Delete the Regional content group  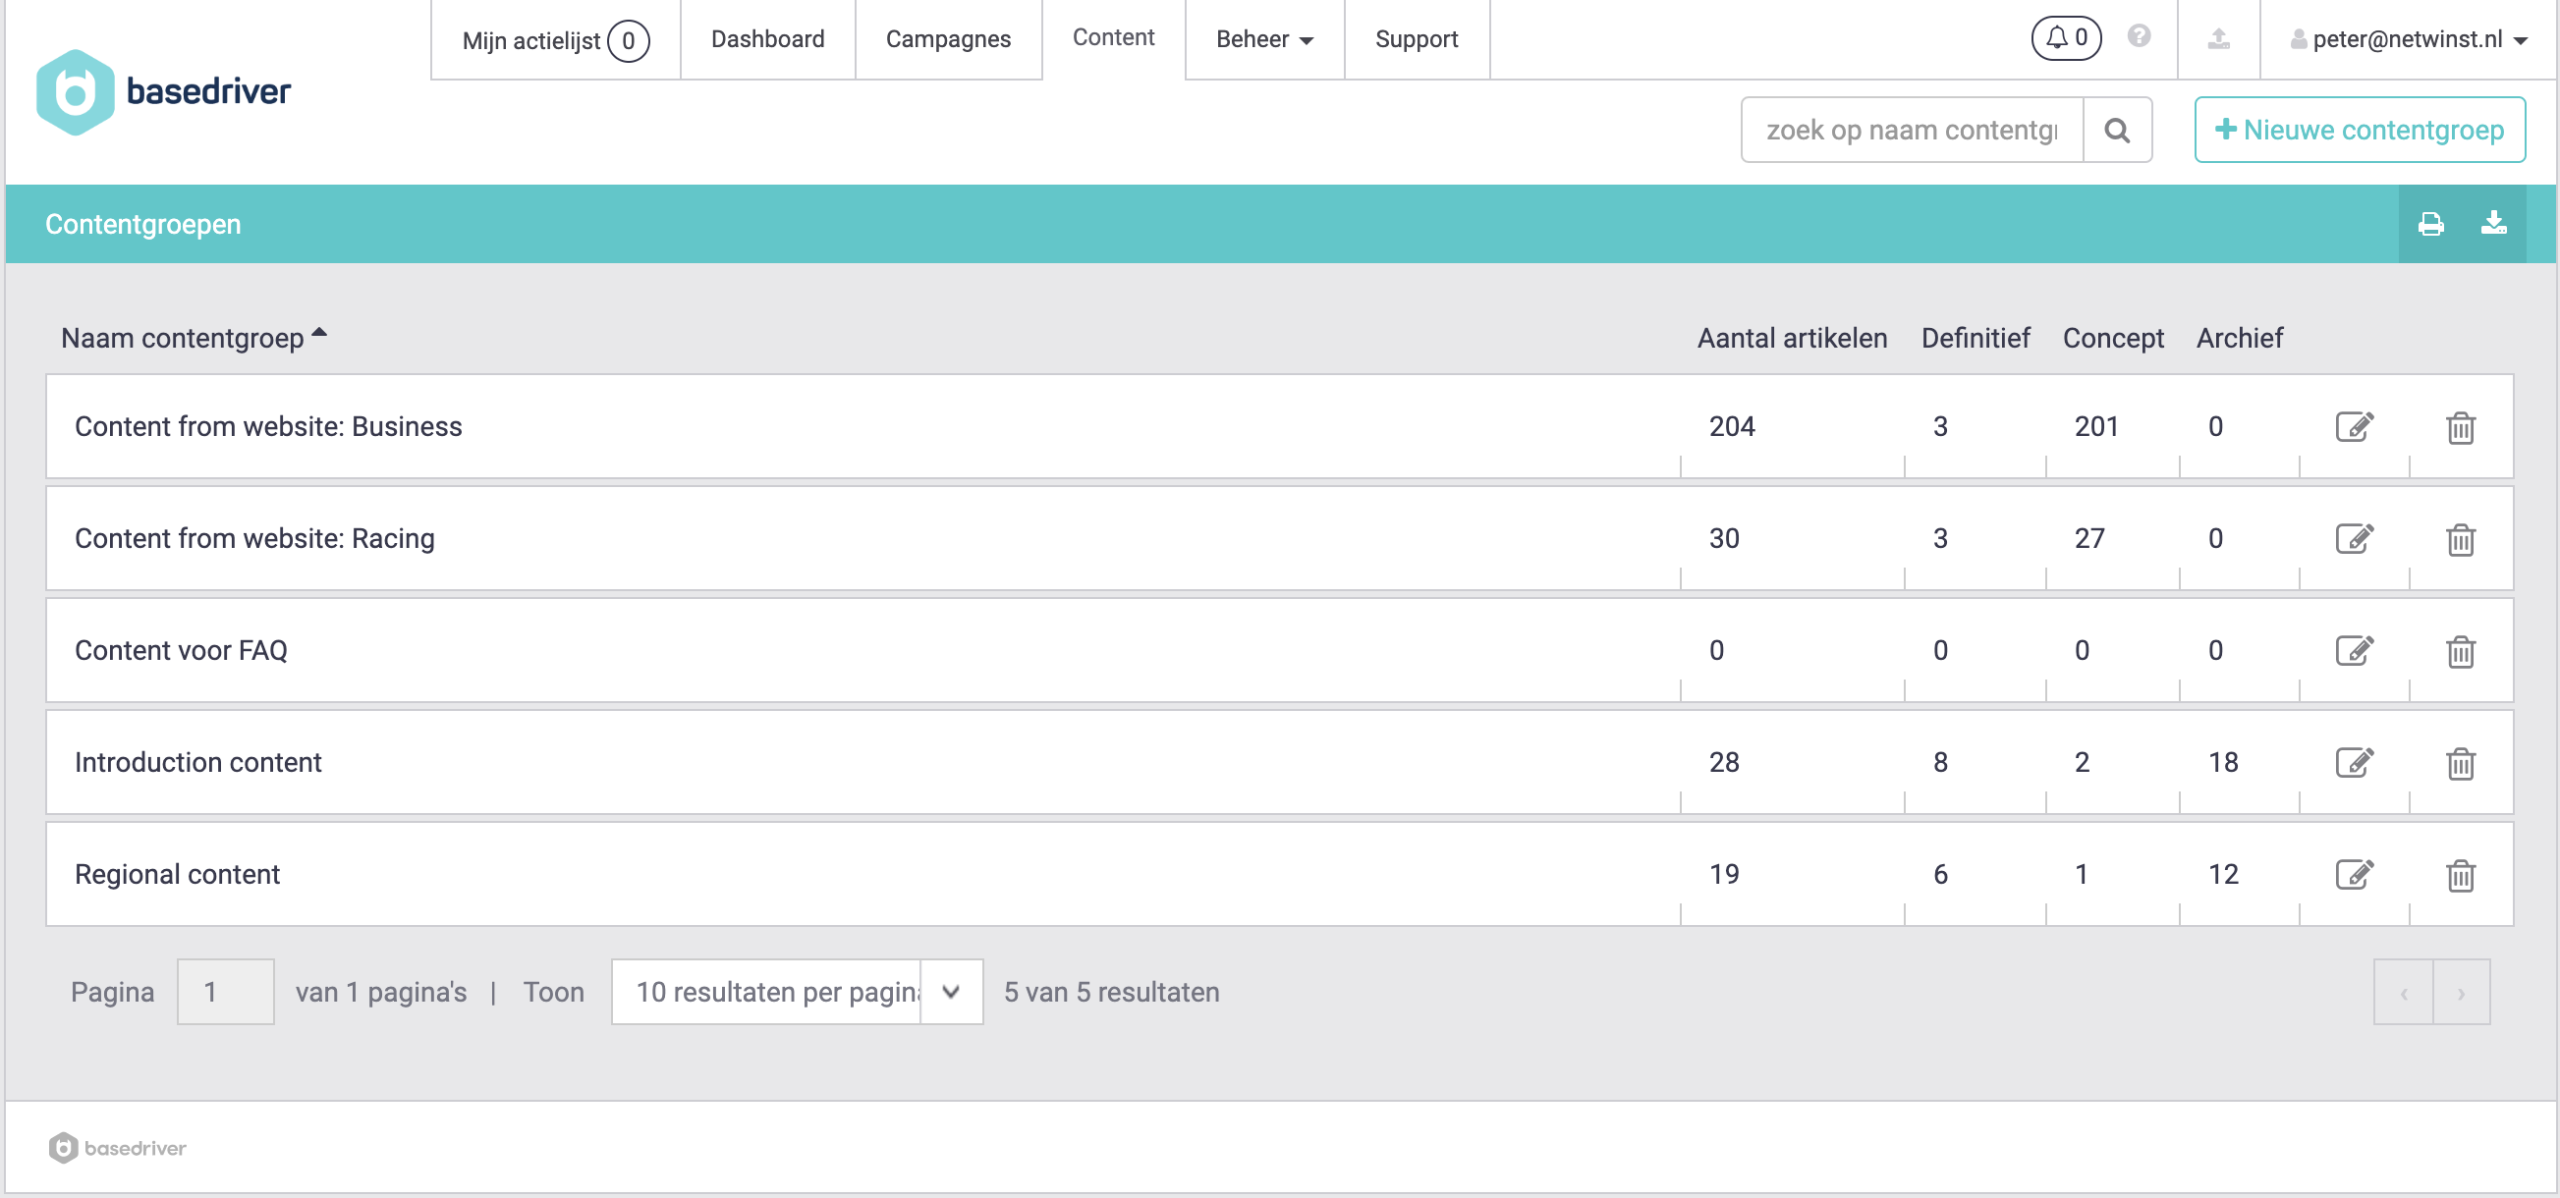pos(2460,875)
